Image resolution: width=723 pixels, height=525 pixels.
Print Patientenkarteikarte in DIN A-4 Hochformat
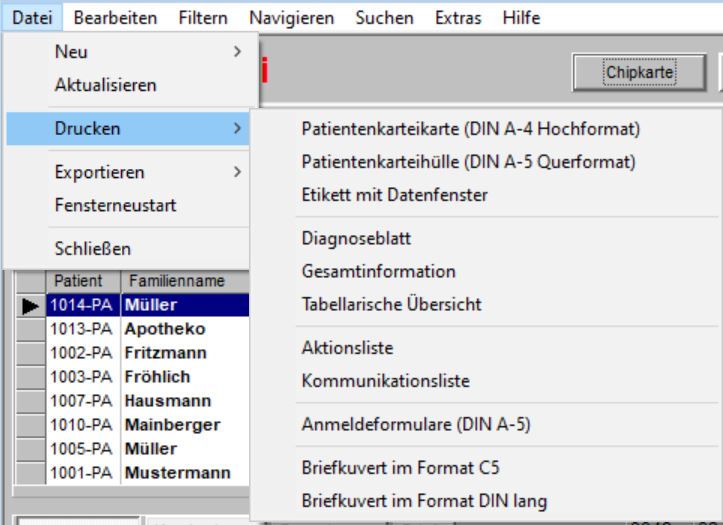[x=470, y=129]
